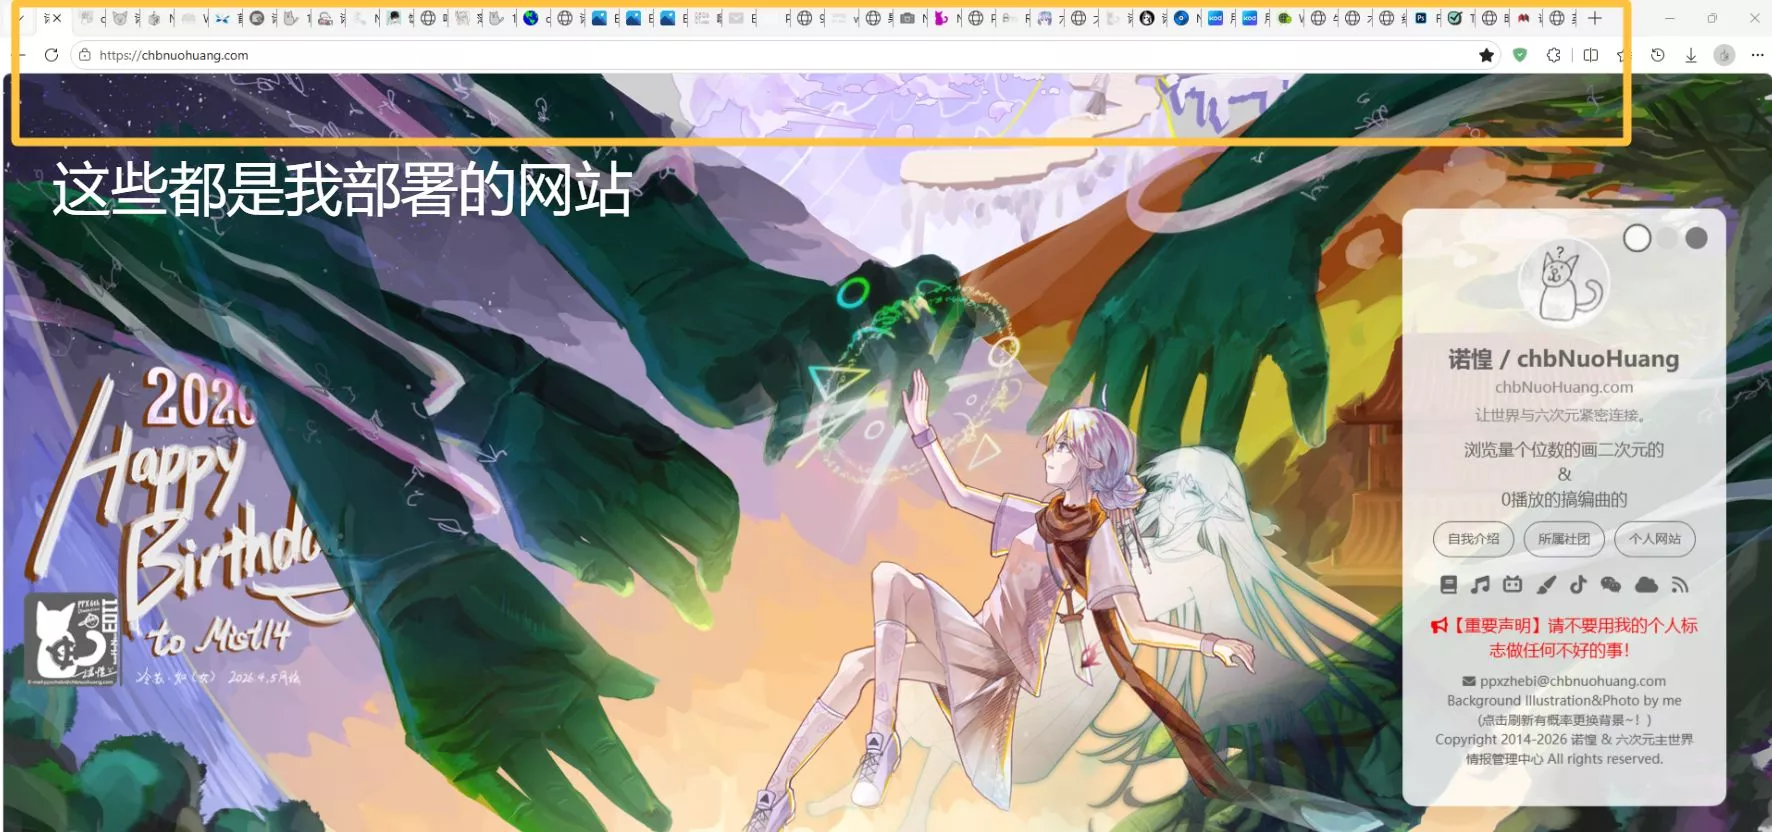
Task: Open the 个人网站 button
Action: [1655, 539]
